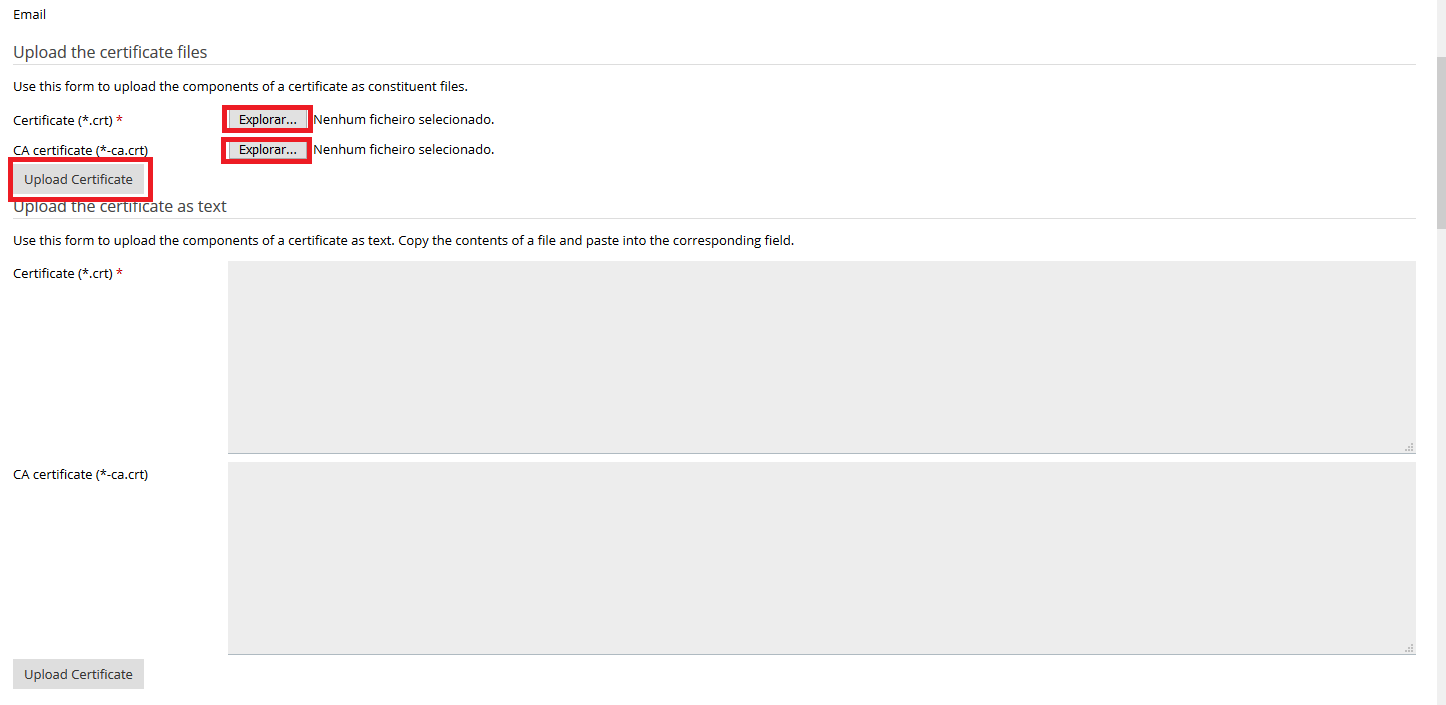The height and width of the screenshot is (705, 1446).
Task: Click the Certificate (*.crt) label beside the text area
Action: (62, 273)
